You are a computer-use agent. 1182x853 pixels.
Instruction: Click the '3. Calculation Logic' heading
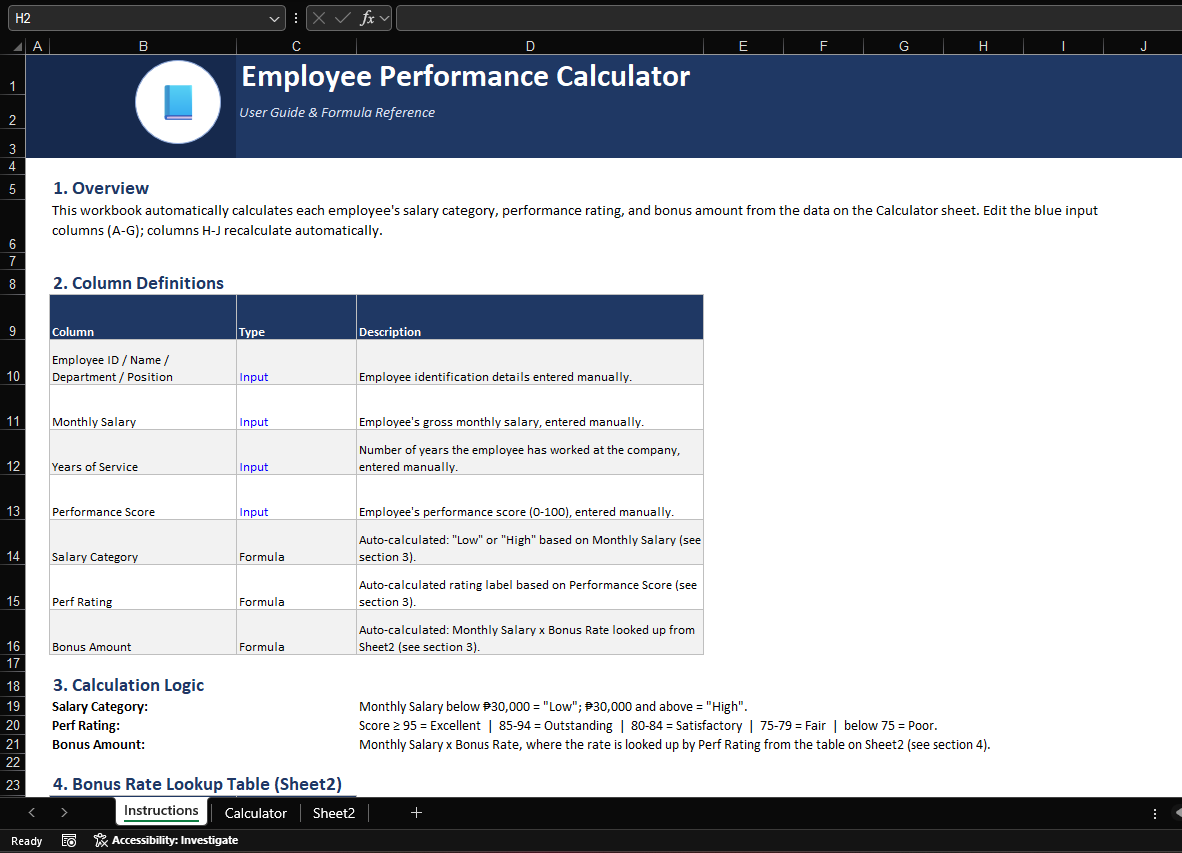[x=128, y=685]
